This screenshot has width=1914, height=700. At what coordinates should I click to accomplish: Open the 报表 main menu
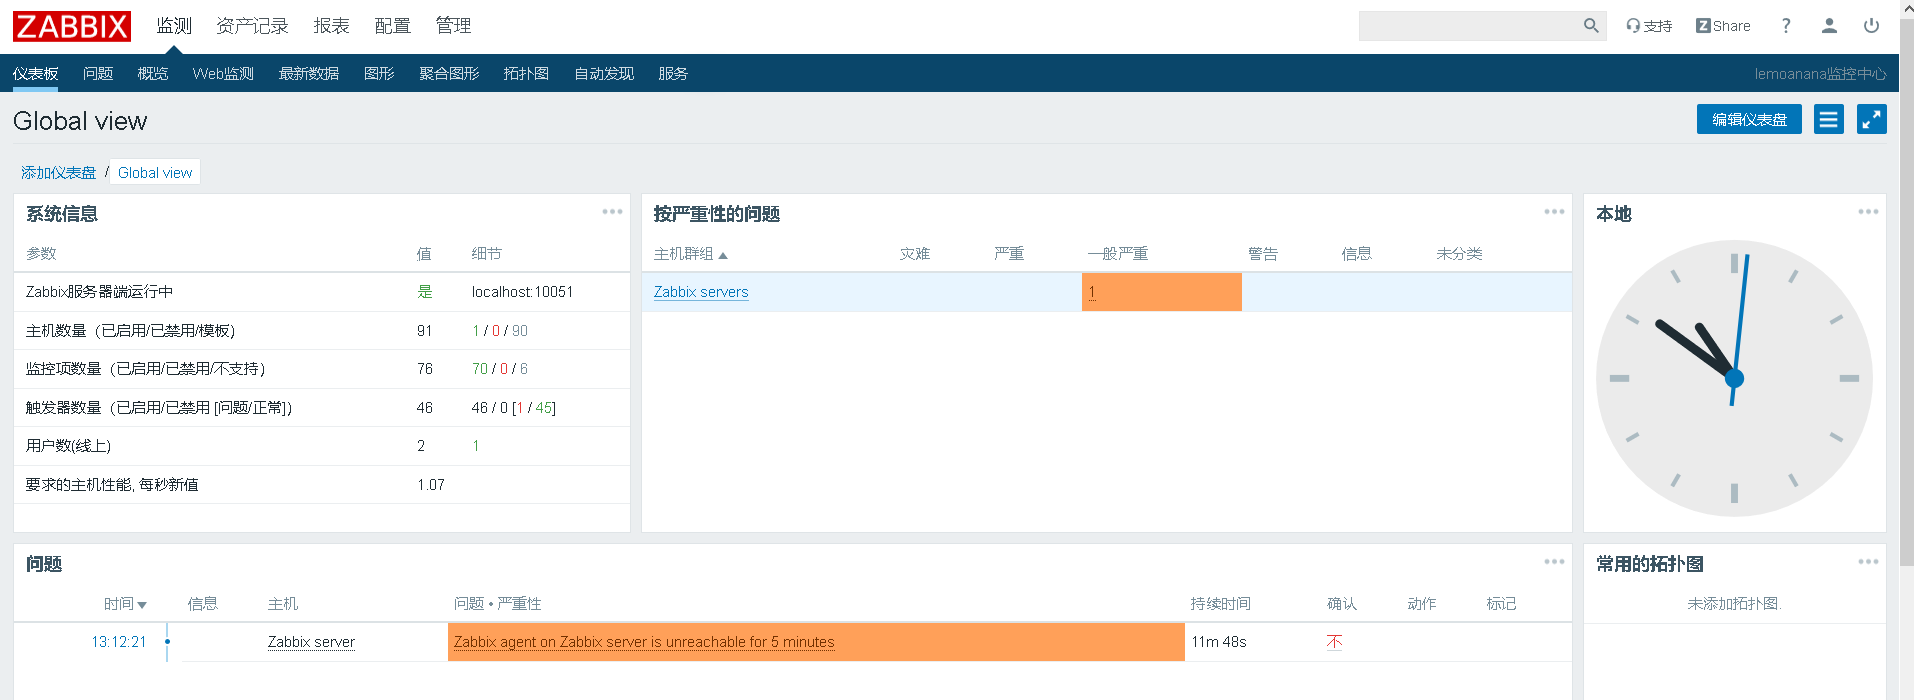(x=331, y=26)
